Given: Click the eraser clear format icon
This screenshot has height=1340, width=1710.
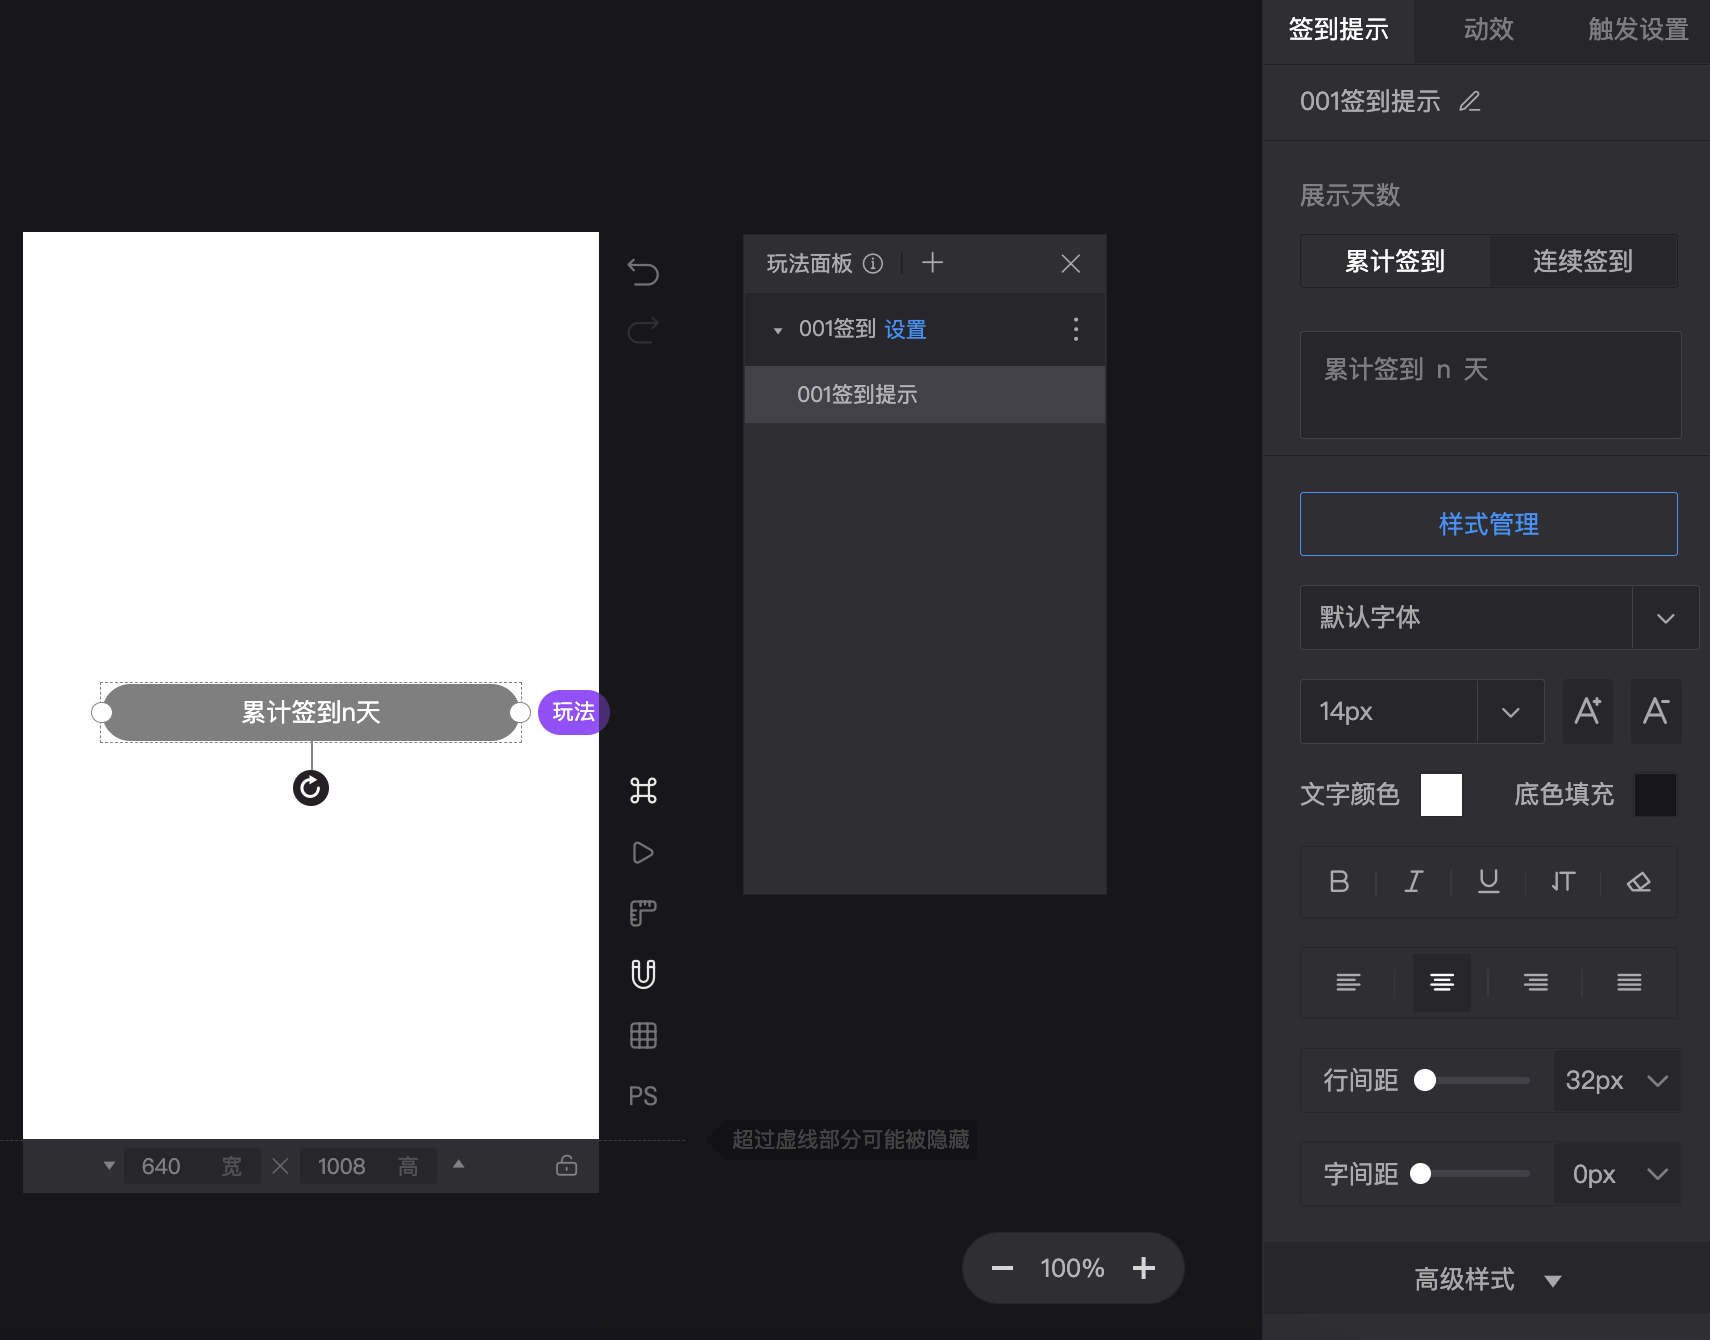Looking at the screenshot, I should [x=1638, y=881].
